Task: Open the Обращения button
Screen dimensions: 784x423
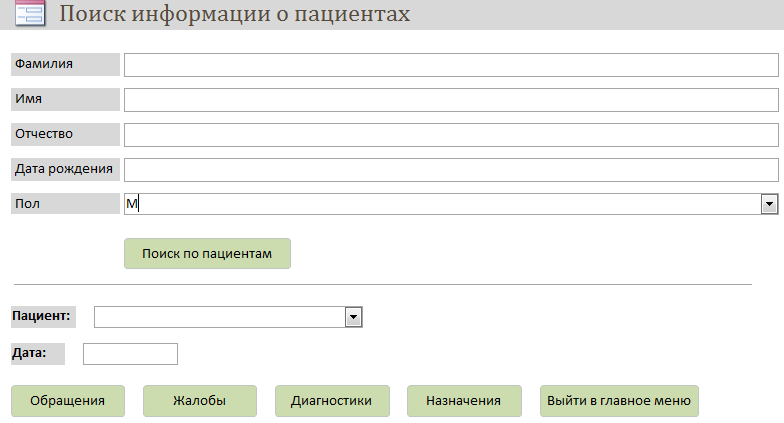Action: pyautogui.click(x=68, y=401)
